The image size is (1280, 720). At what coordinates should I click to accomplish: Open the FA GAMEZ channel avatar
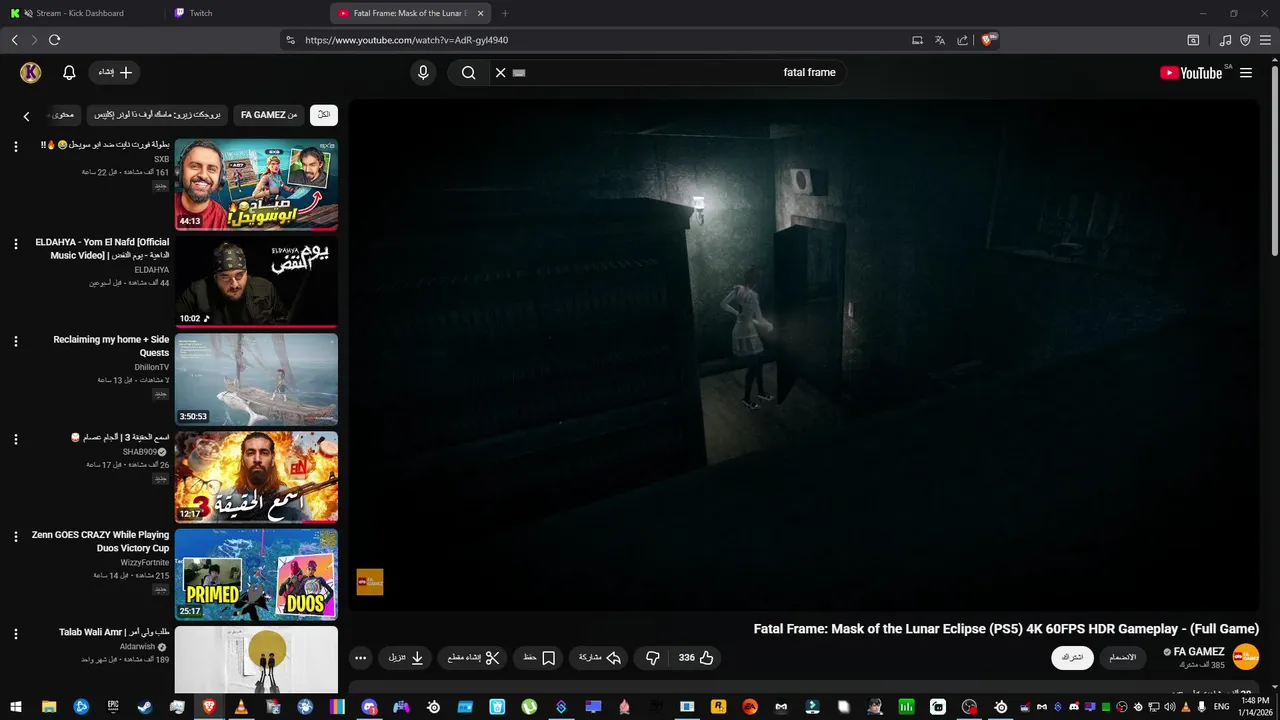coord(1246,657)
